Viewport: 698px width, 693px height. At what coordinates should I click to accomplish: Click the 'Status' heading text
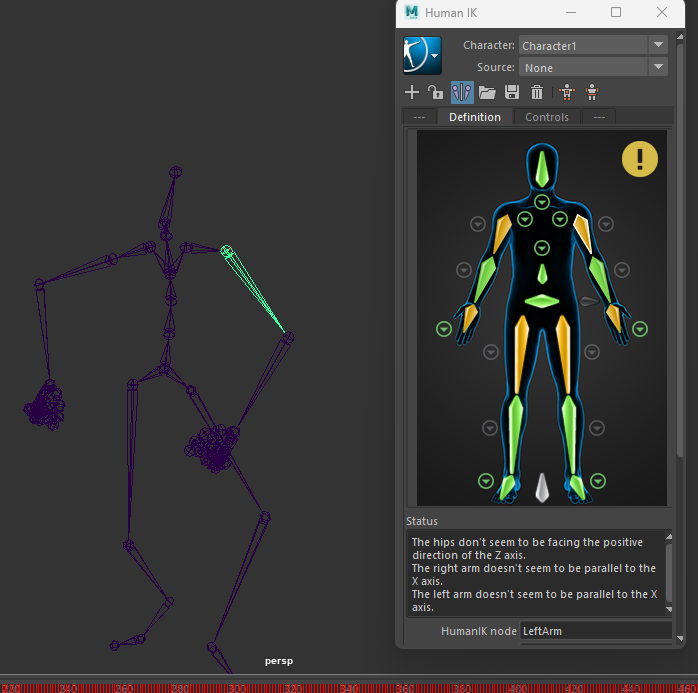pyautogui.click(x=422, y=521)
